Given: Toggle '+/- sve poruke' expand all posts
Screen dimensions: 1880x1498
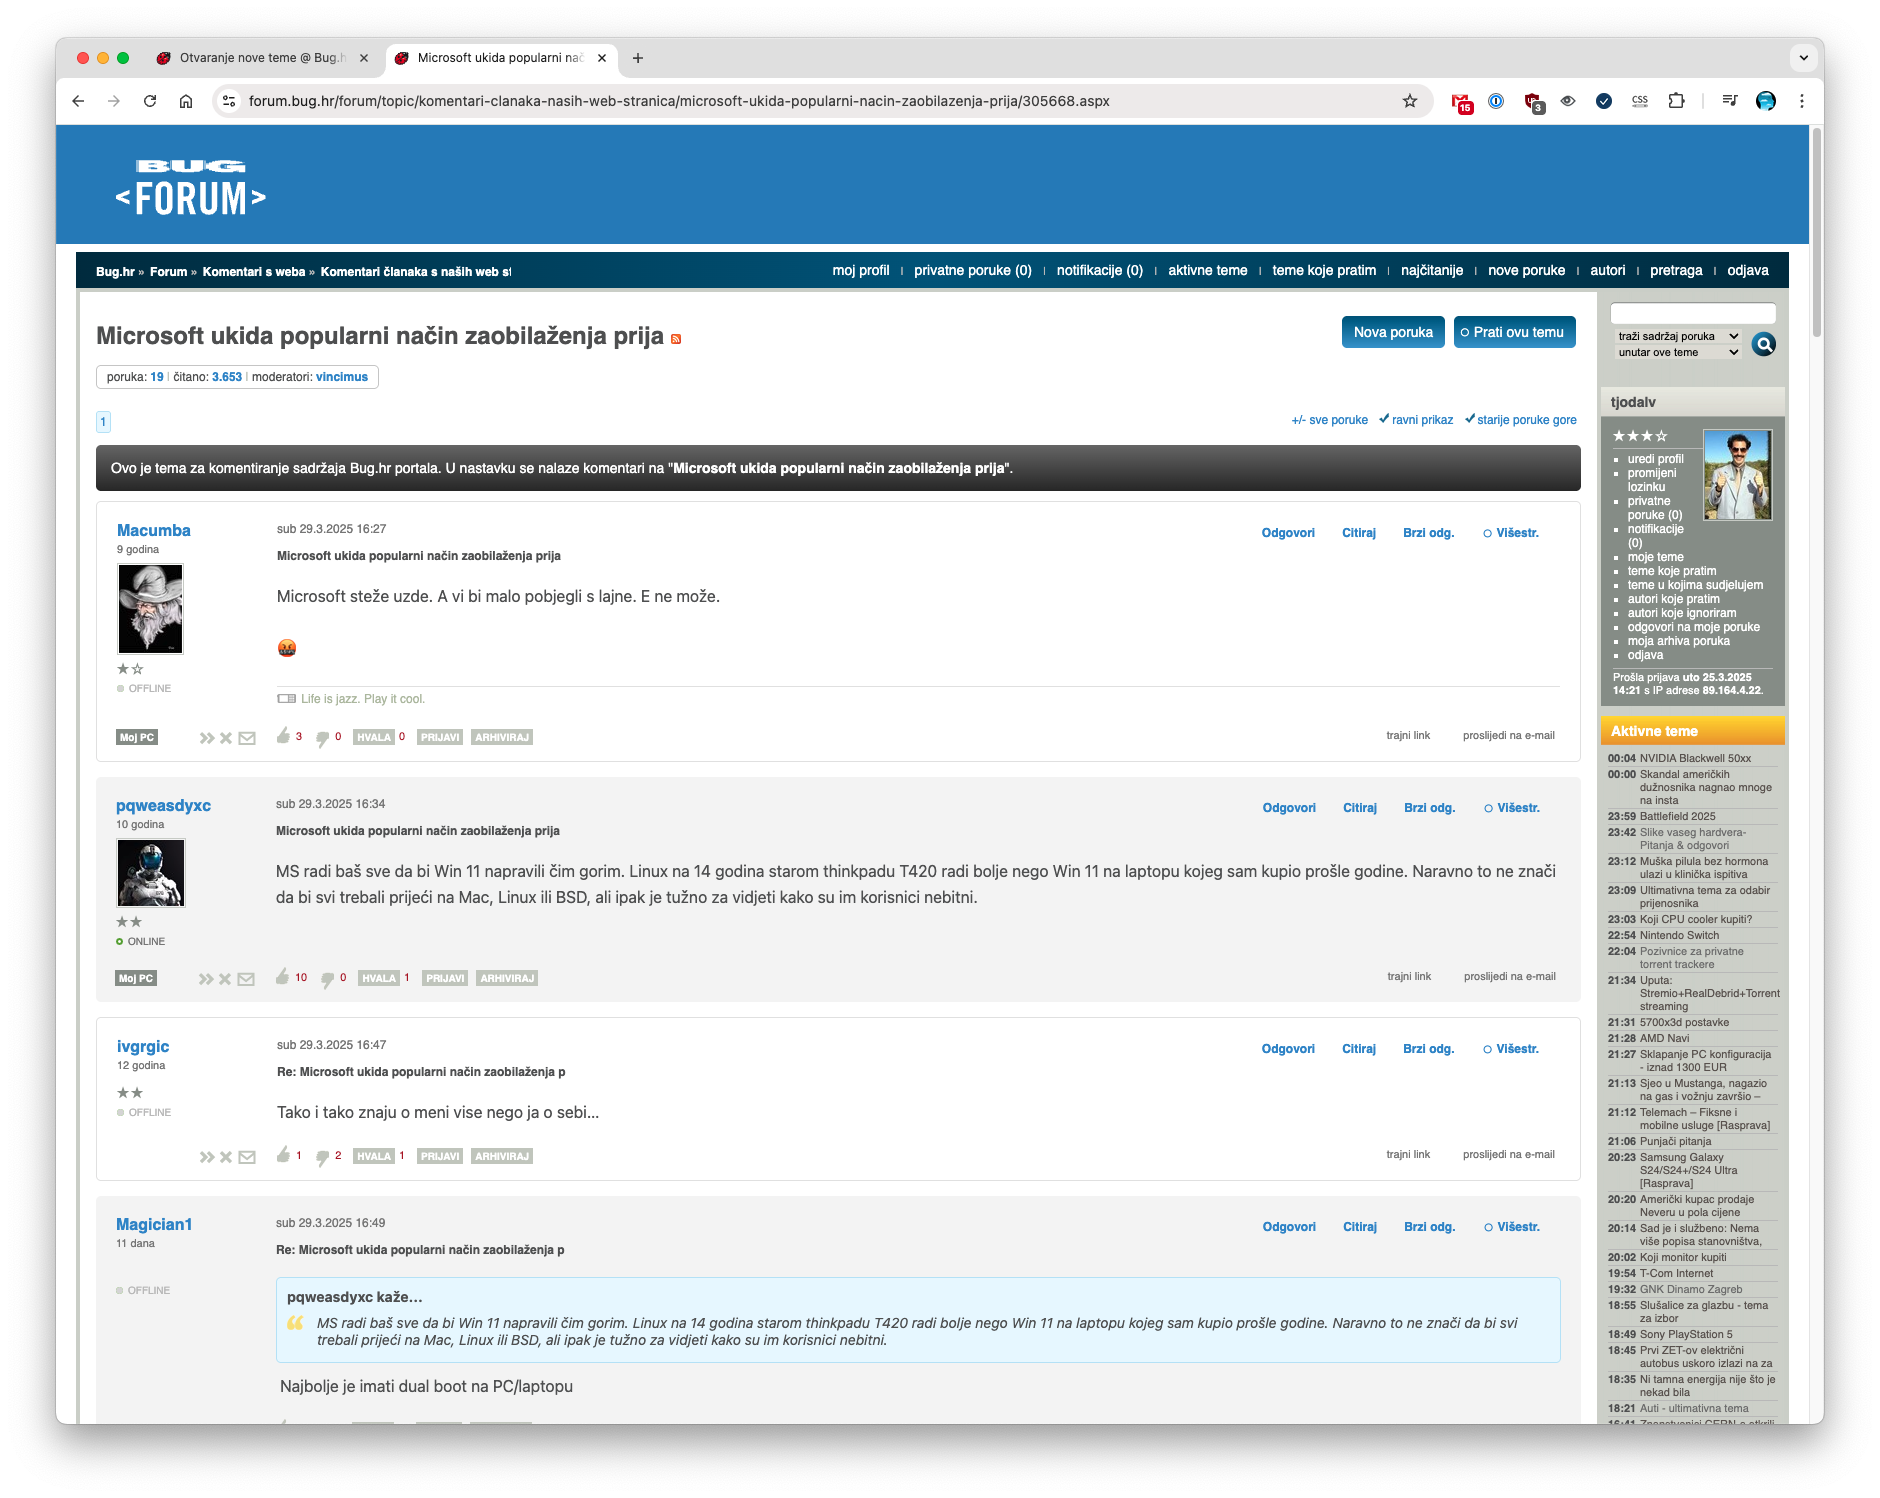Looking at the screenshot, I should pos(1329,420).
